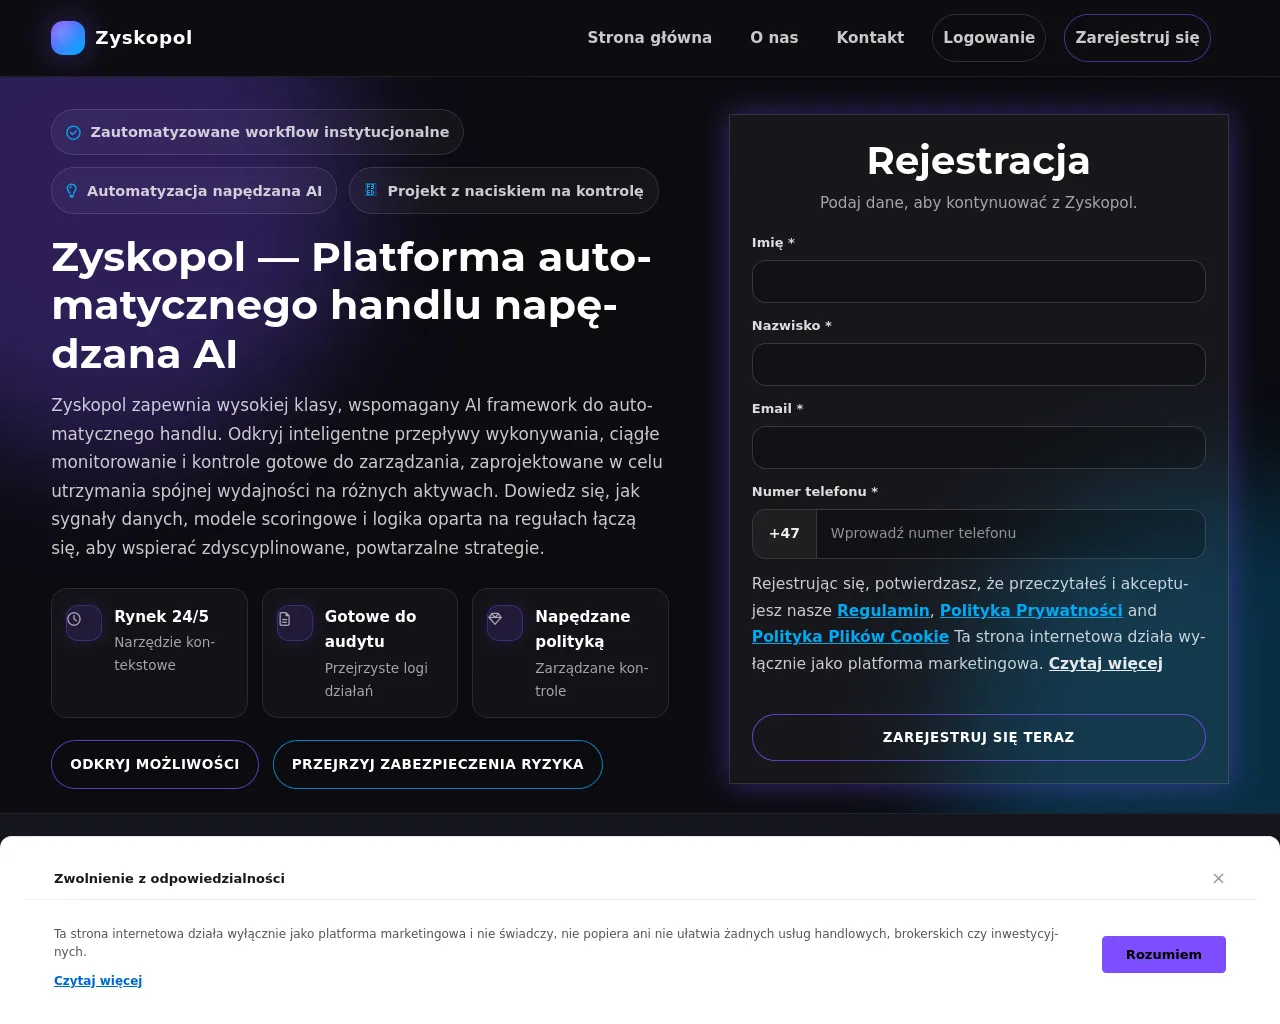Click the diamond icon on Napędzane polityką
Image resolution: width=1280 pixels, height=1024 pixels.
(495, 619)
